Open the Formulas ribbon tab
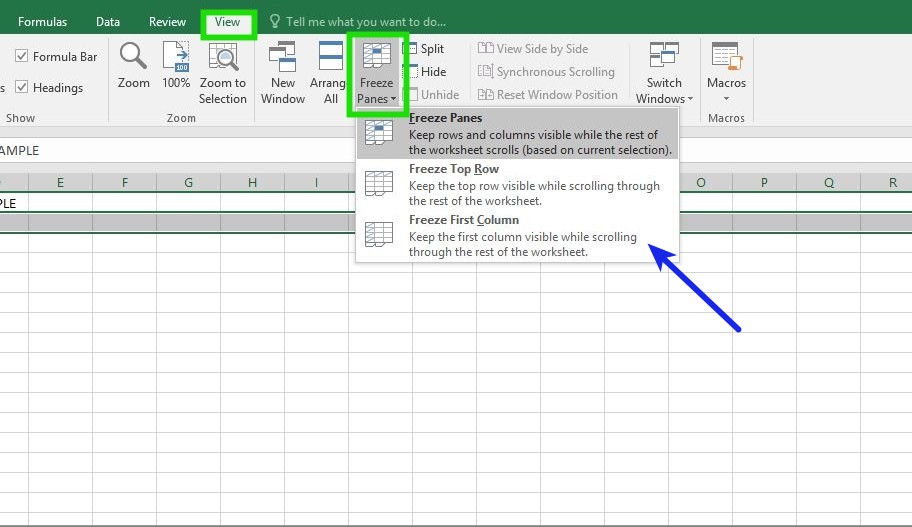Viewport: 912px width, 527px height. coord(42,22)
